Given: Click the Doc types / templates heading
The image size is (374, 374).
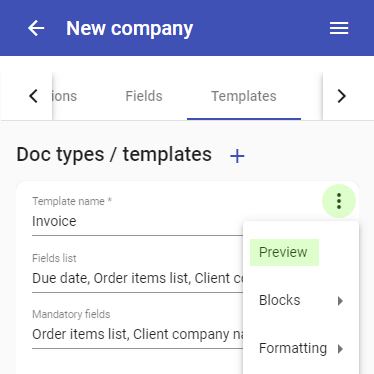Looking at the screenshot, I should (114, 155).
